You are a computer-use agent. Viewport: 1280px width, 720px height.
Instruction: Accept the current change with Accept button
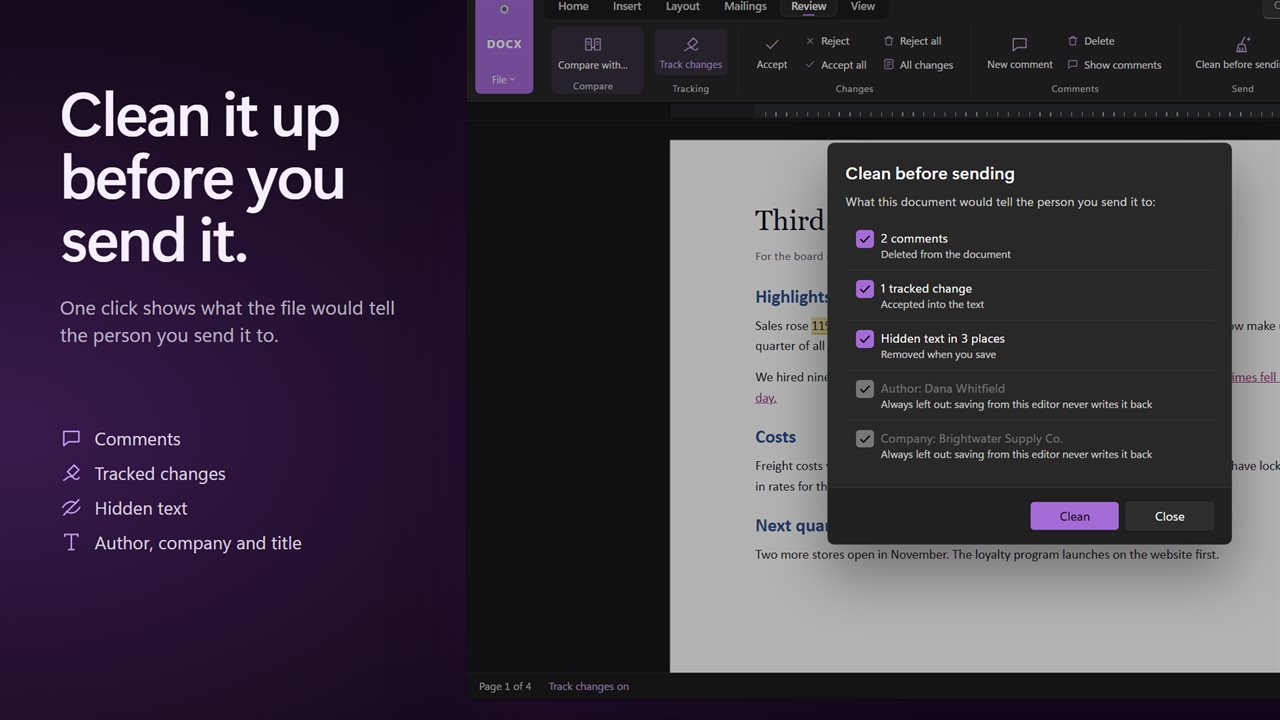[x=772, y=54]
